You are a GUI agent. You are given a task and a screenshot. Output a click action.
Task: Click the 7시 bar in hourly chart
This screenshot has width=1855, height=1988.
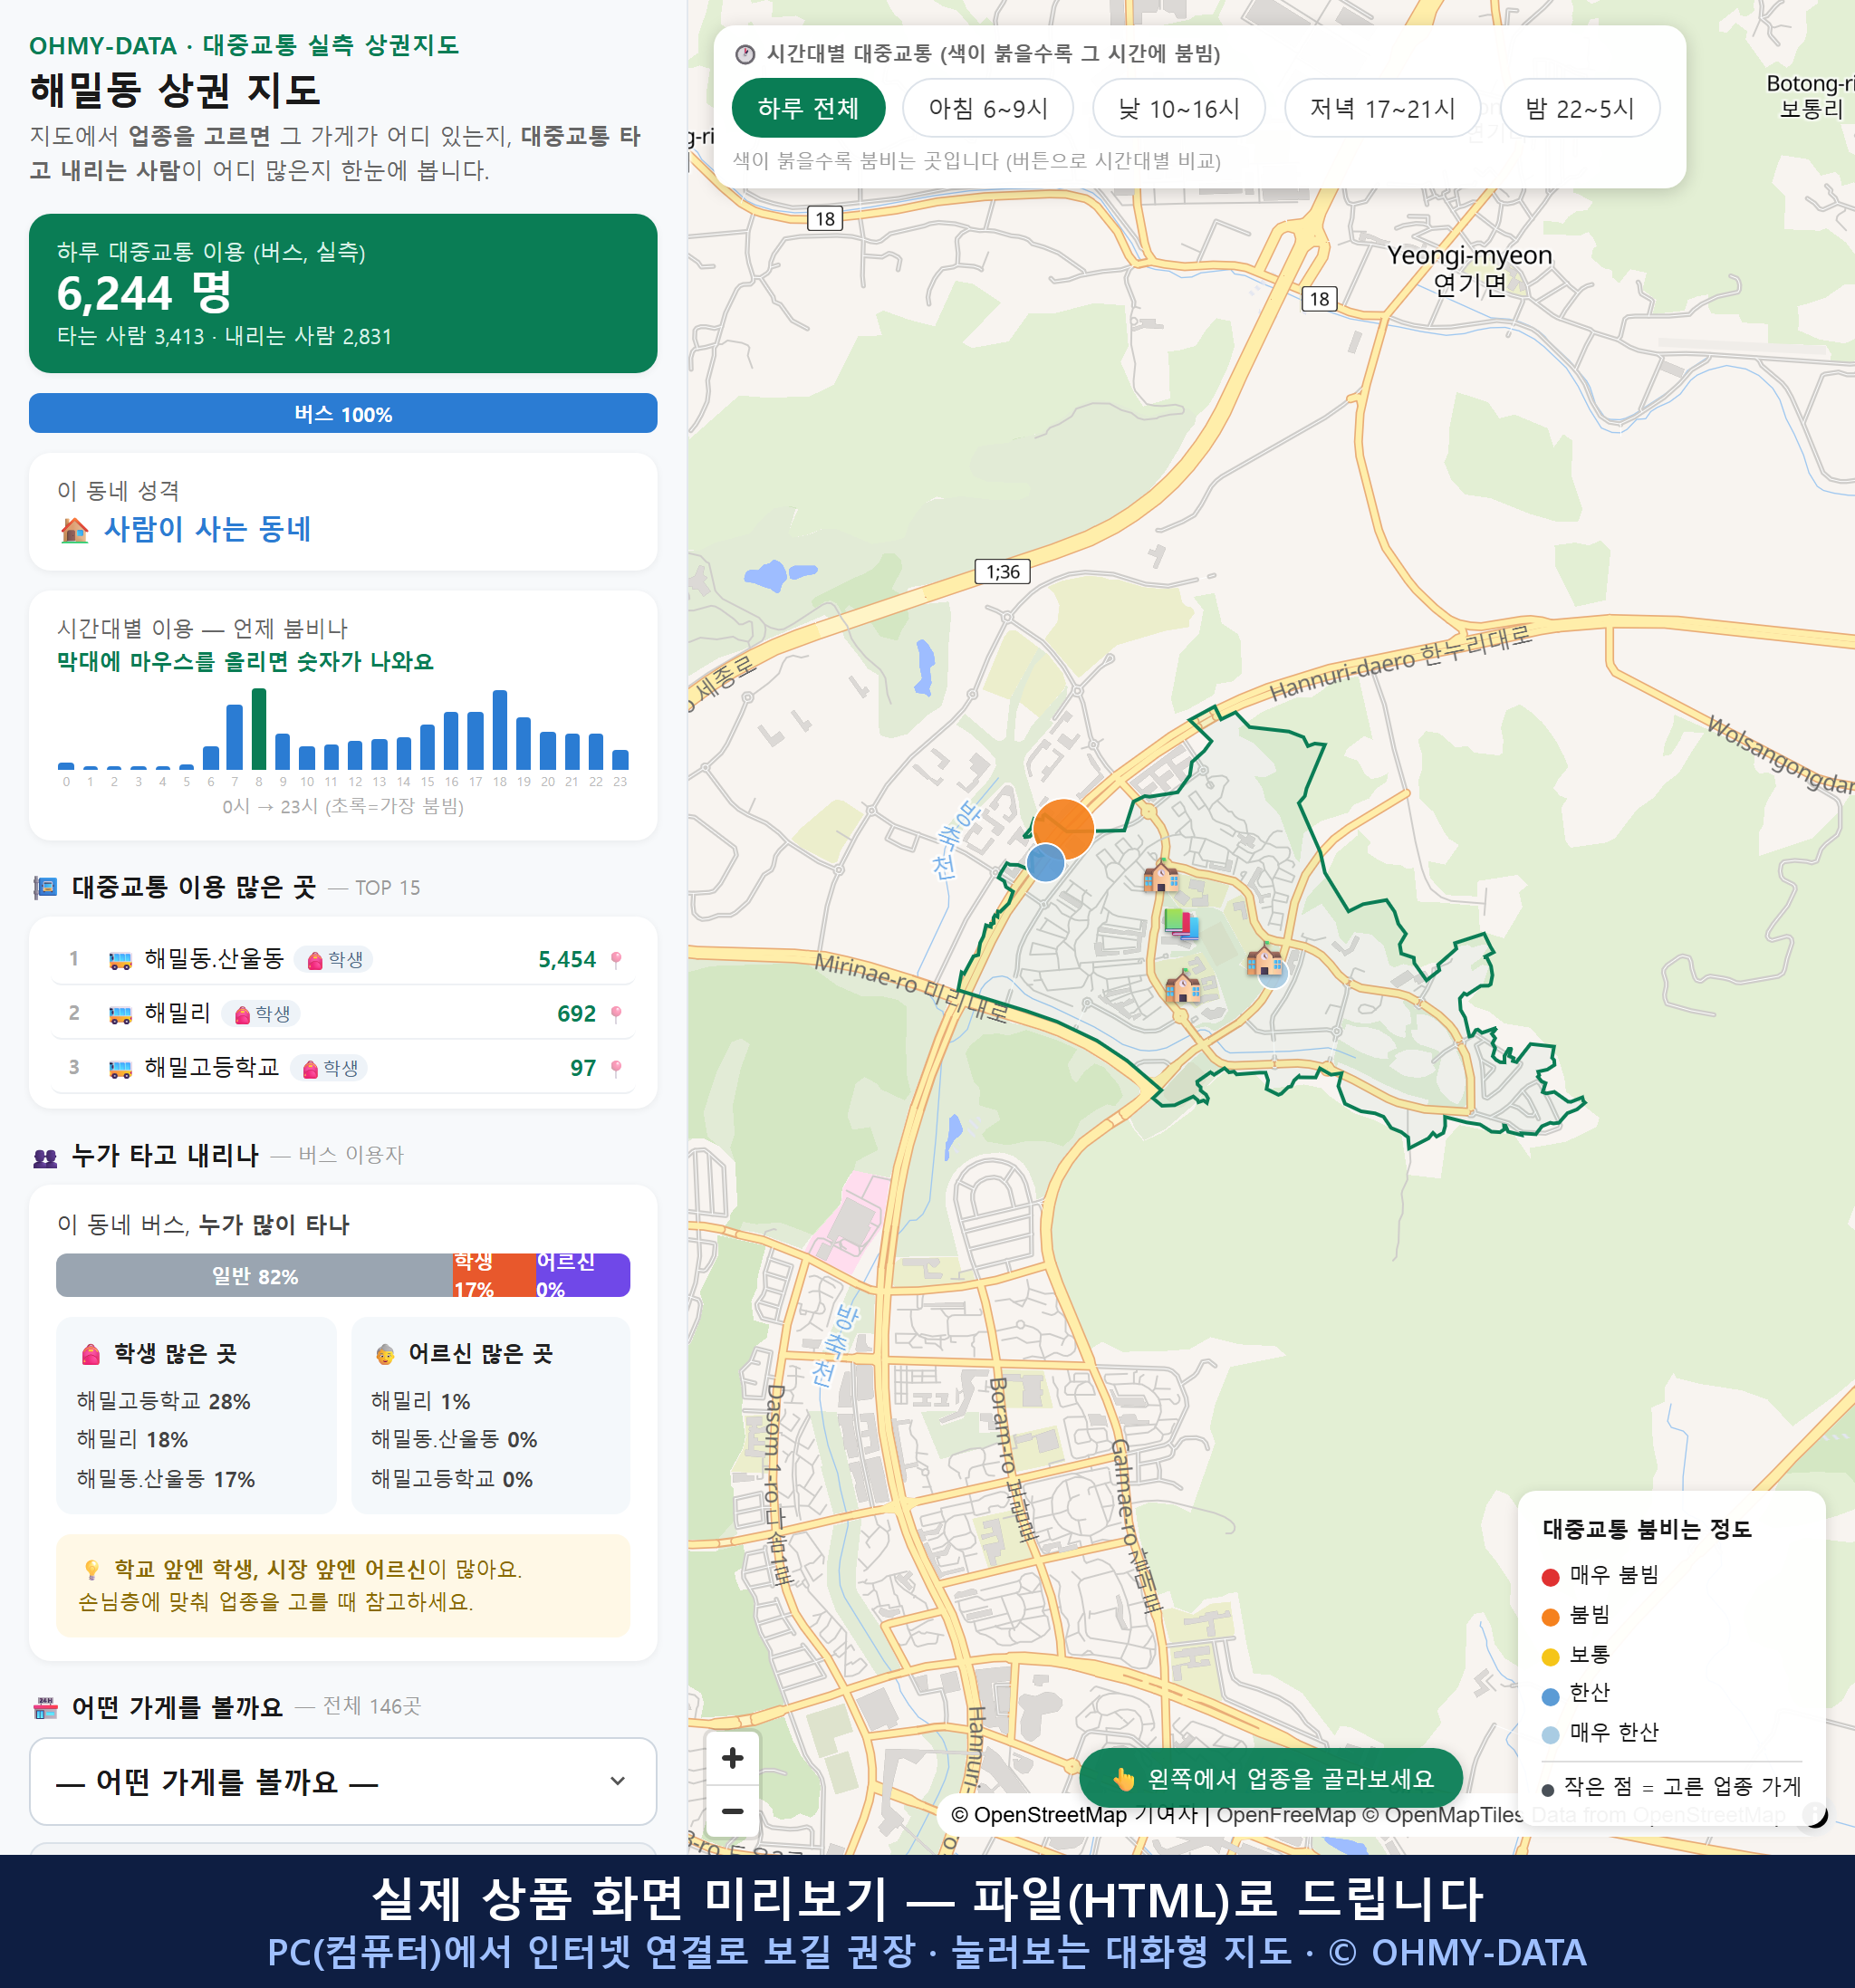(x=235, y=737)
